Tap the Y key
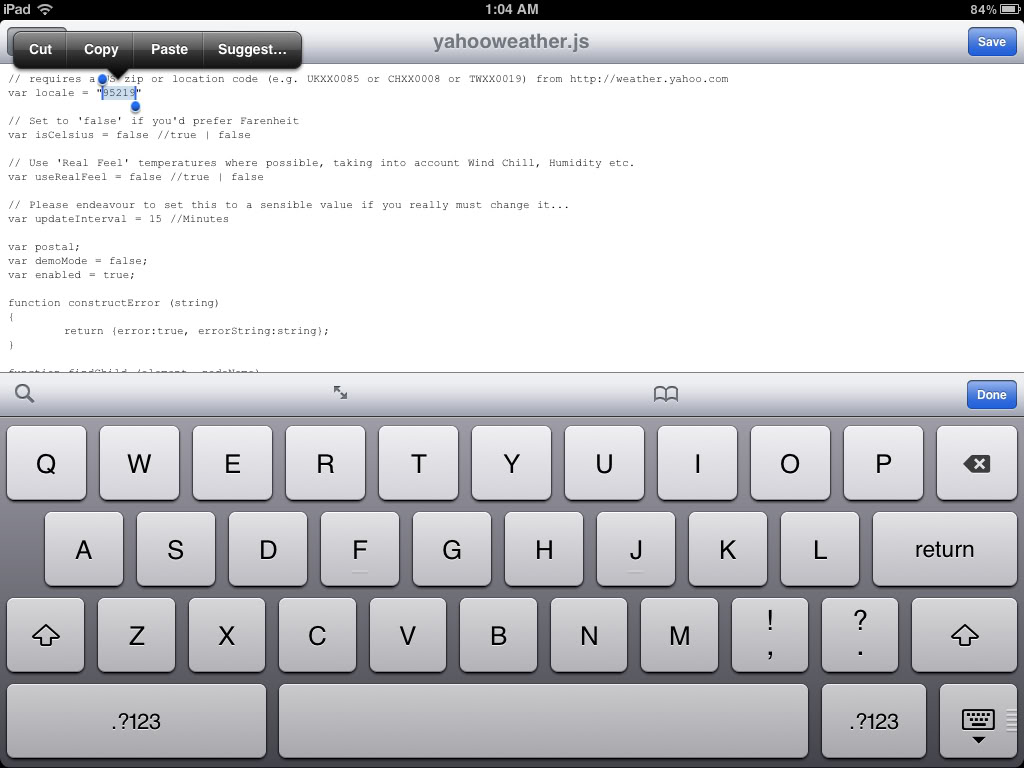The width and height of the screenshot is (1024, 768). [x=511, y=463]
